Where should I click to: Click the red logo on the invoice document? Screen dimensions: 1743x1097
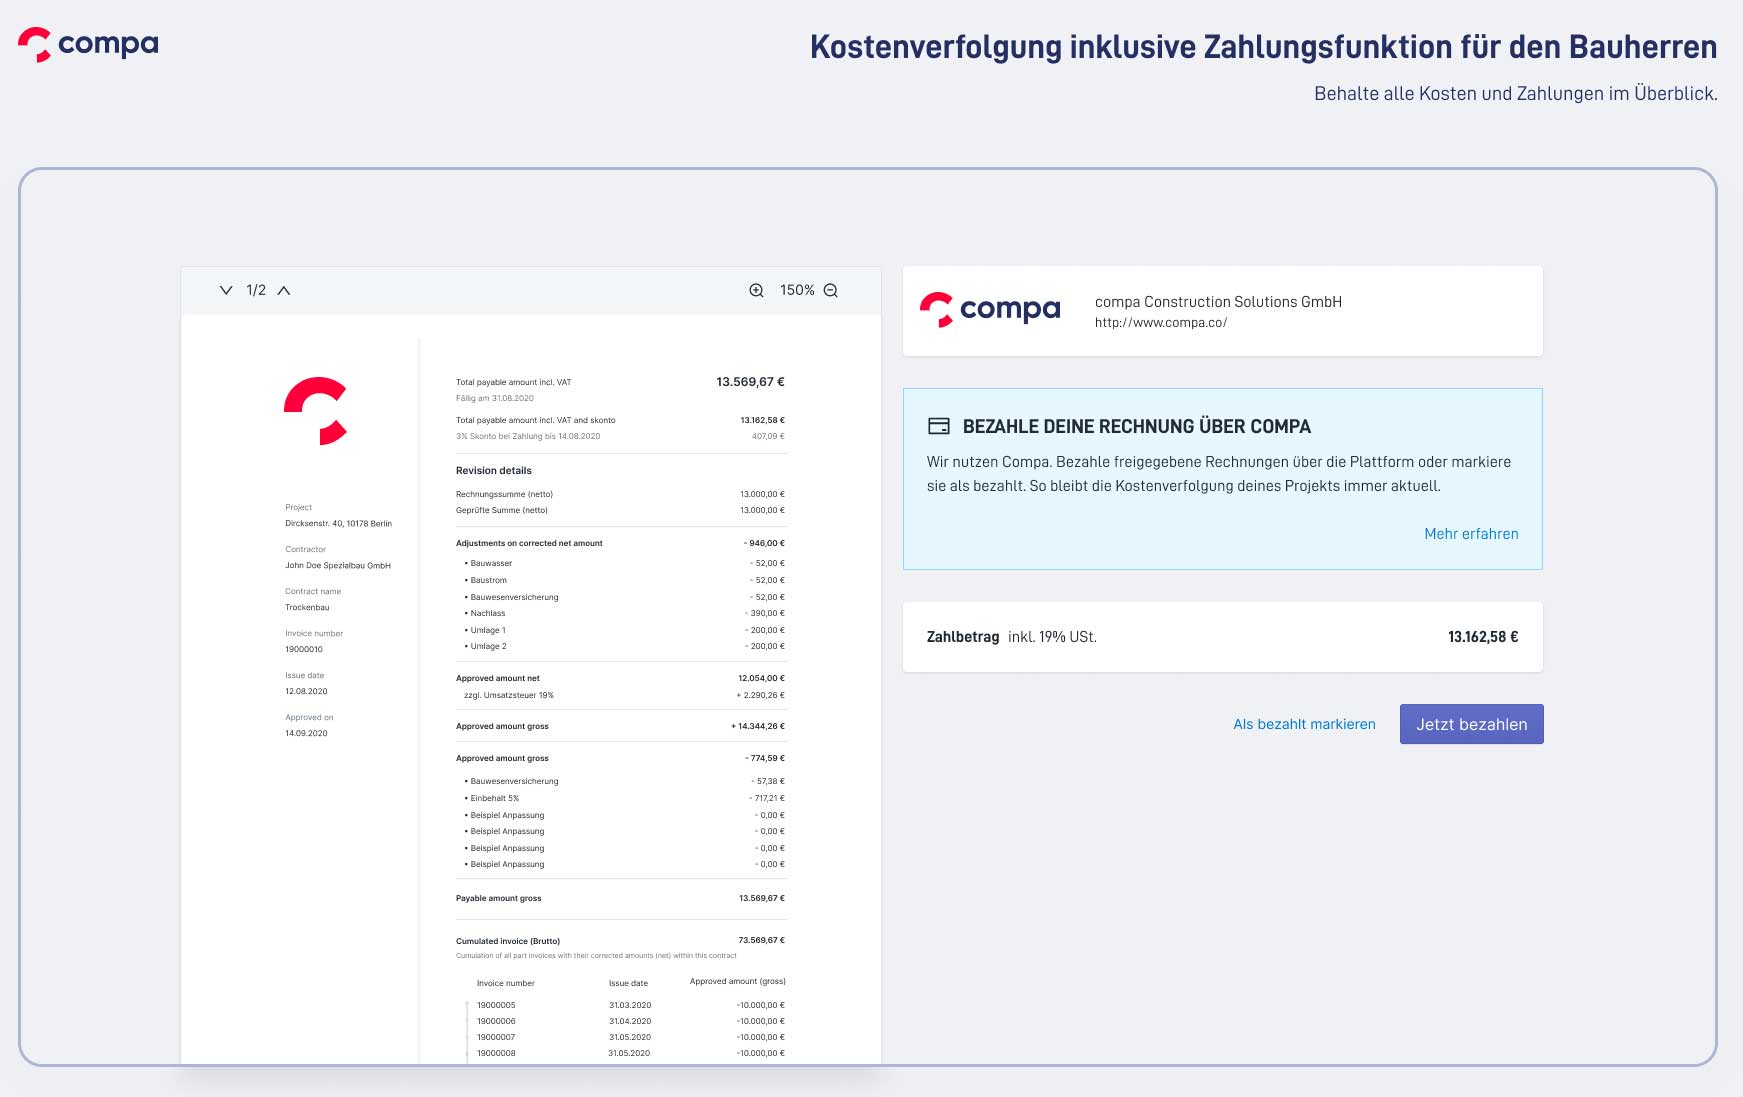point(316,411)
